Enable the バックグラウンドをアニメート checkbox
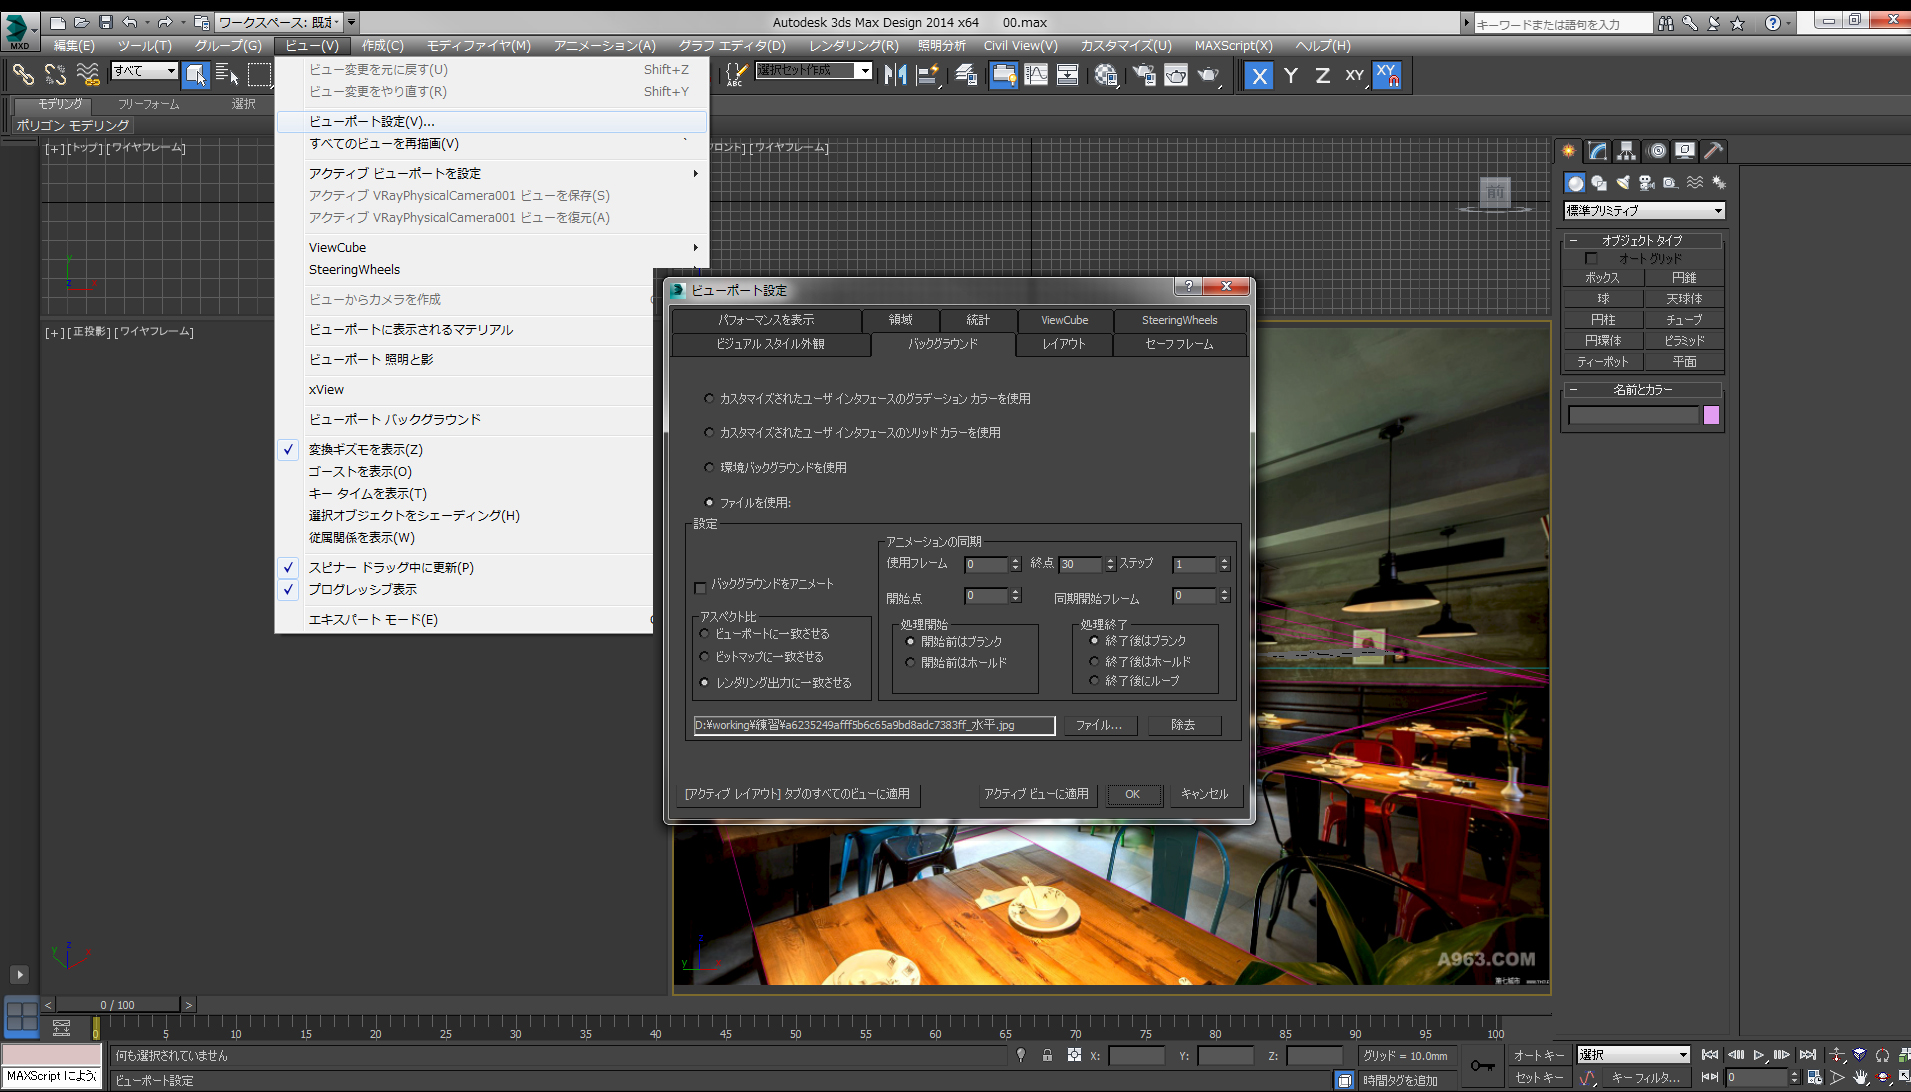 [x=700, y=587]
